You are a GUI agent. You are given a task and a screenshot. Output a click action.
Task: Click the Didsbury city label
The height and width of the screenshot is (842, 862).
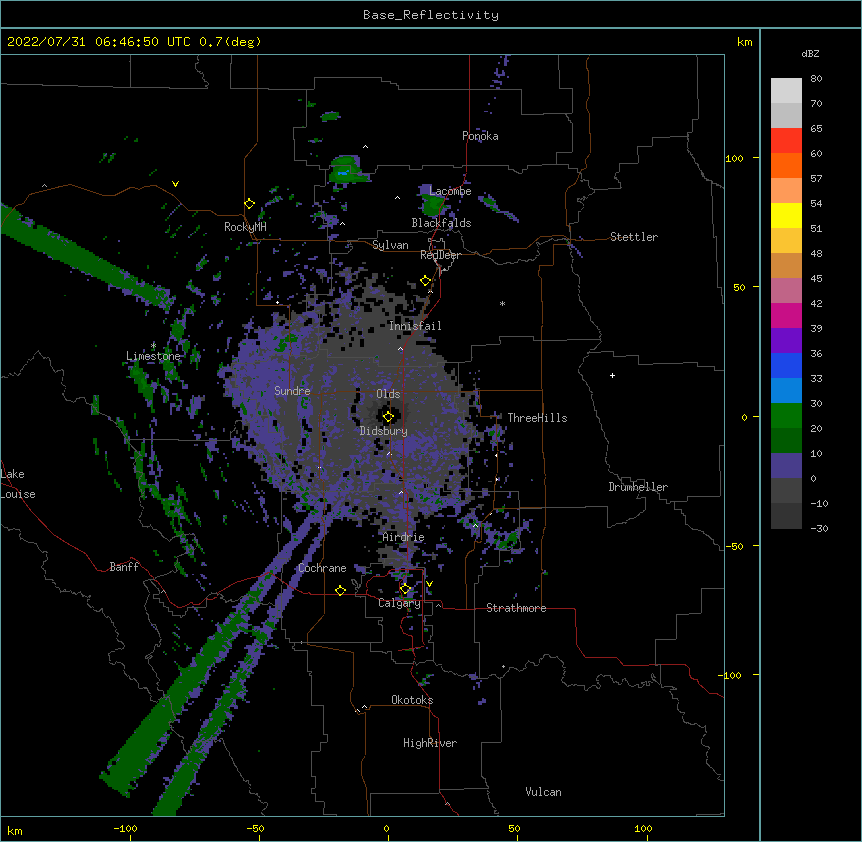[x=384, y=431]
